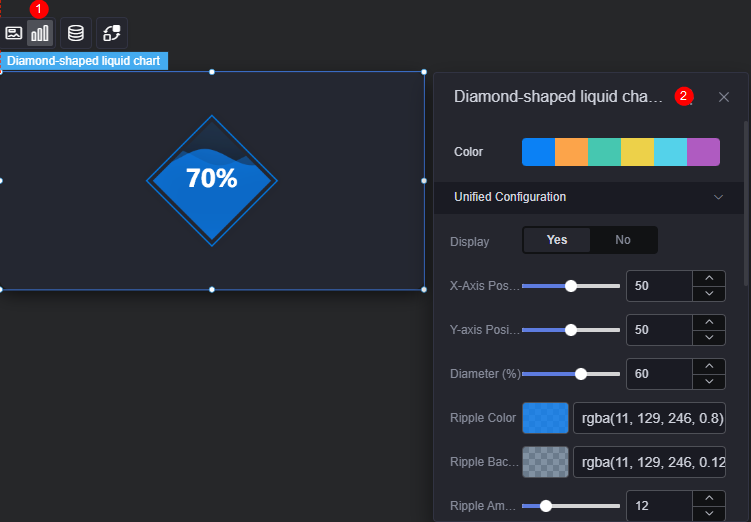The image size is (751, 522).
Task: Set Display to Yes
Action: pos(557,240)
